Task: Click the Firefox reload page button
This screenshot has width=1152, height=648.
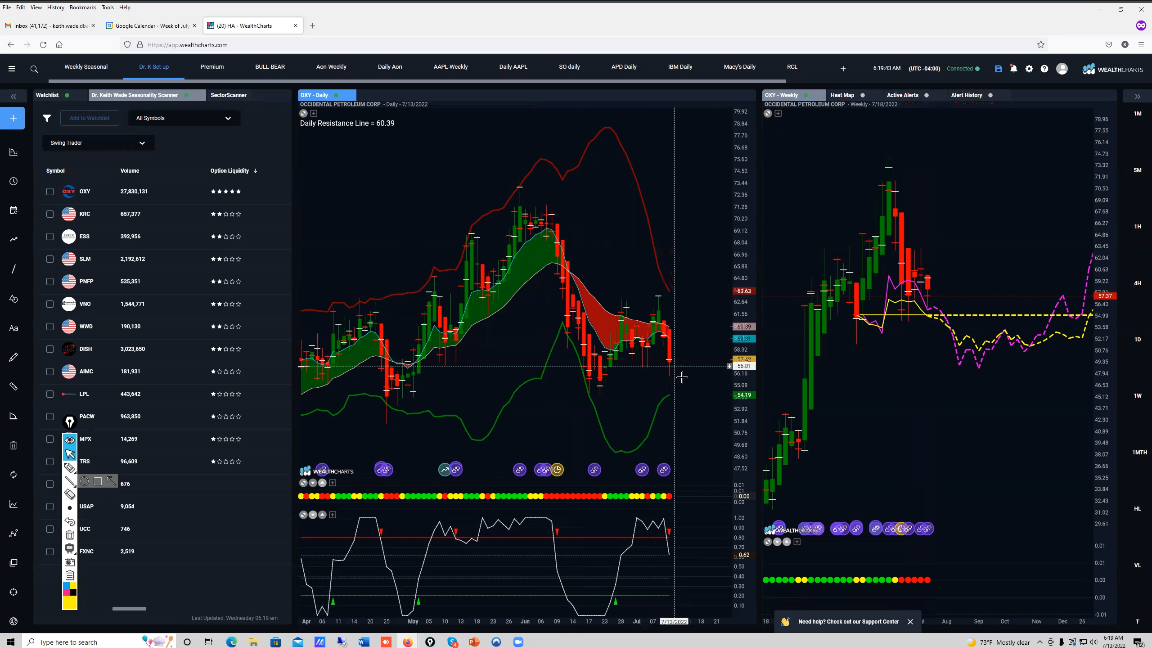Action: 43,45
